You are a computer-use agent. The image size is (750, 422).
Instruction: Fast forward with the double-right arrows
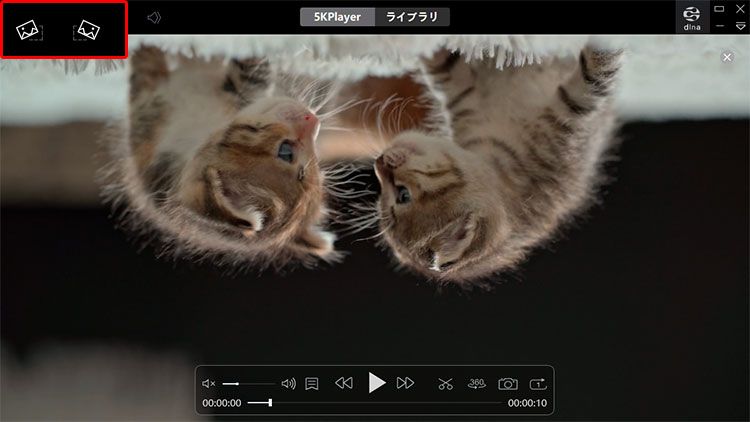pyautogui.click(x=405, y=383)
